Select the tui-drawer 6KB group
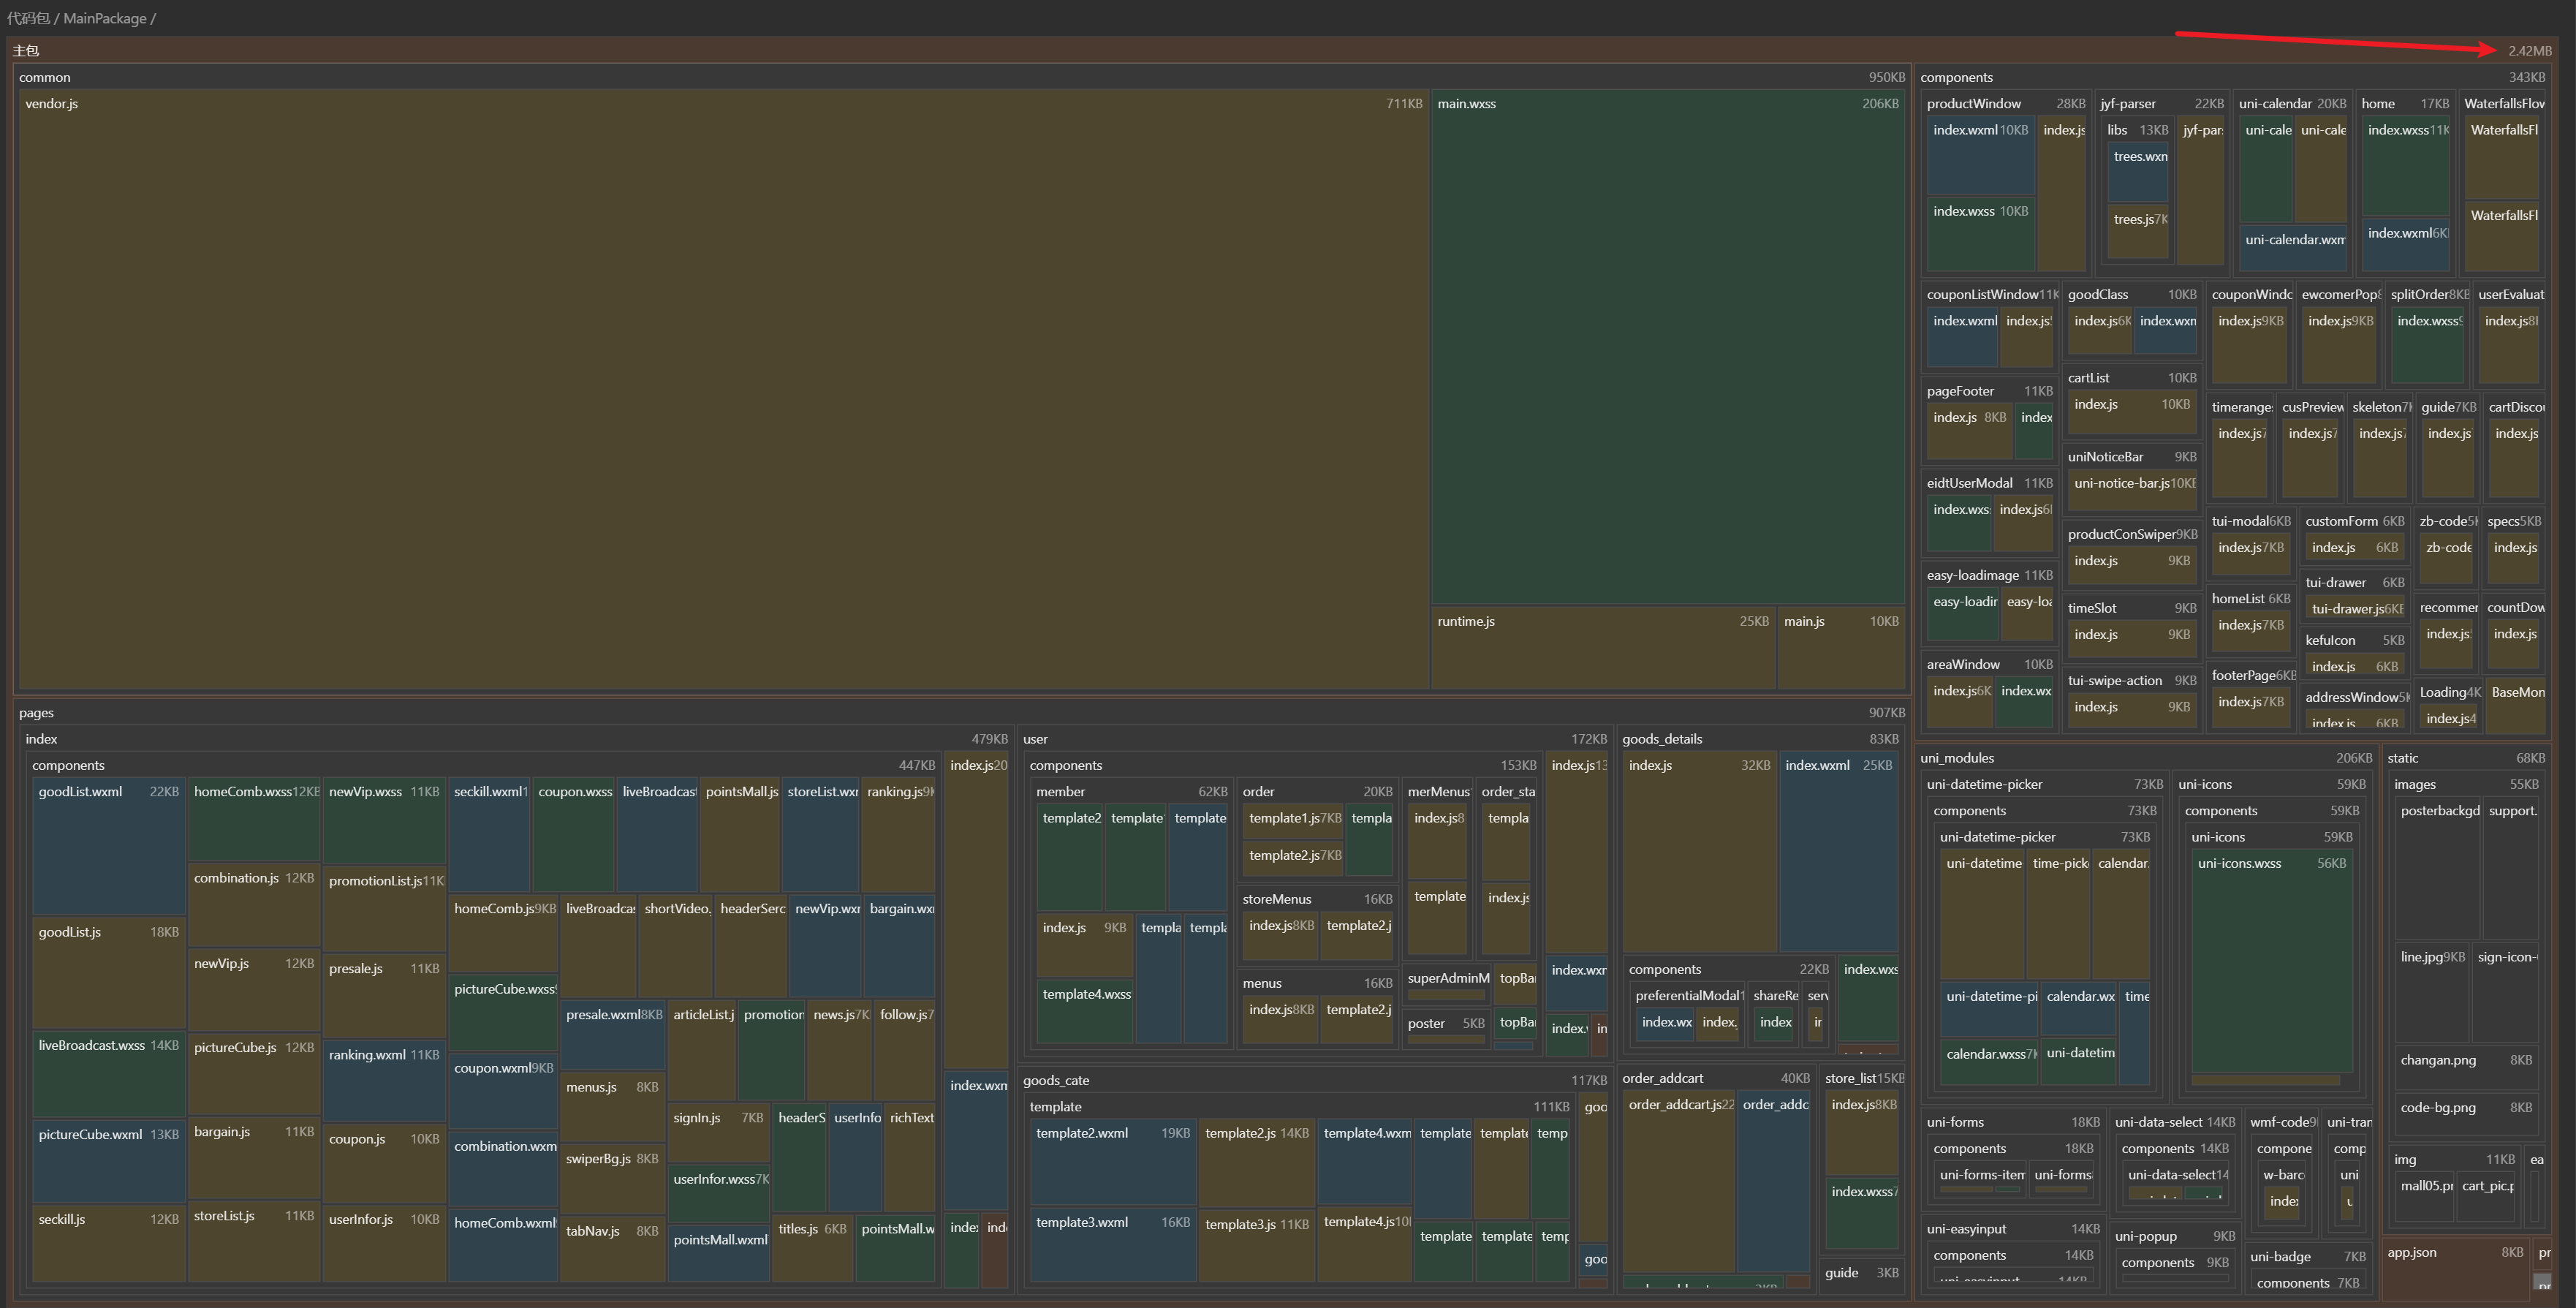This screenshot has height=1308, width=2576. [2355, 582]
